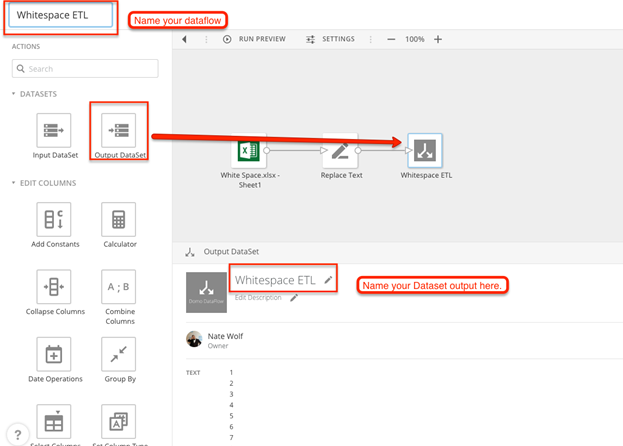The width and height of the screenshot is (623, 446).
Task: Collapse the DATASETS section
Action: (14, 94)
